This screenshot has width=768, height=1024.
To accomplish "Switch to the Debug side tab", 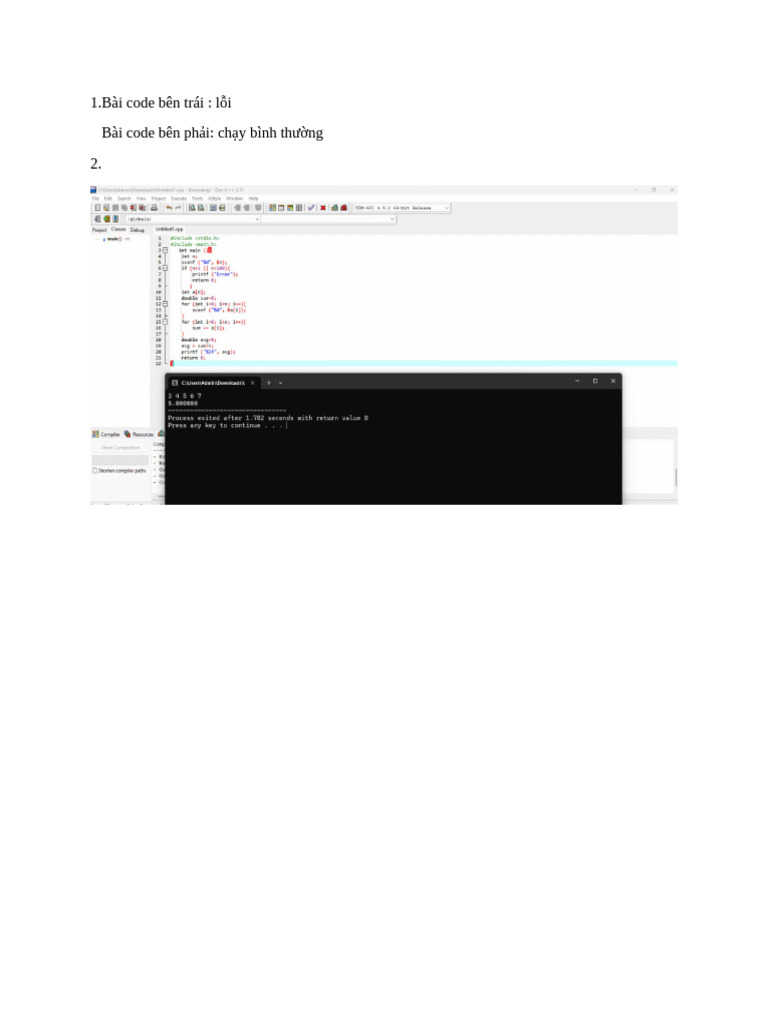I will pyautogui.click(x=137, y=230).
